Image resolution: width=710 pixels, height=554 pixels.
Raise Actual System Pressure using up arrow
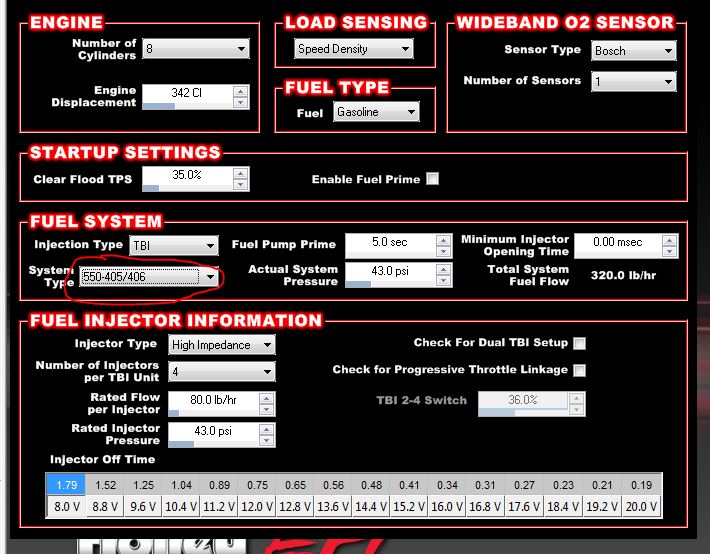coord(442,266)
